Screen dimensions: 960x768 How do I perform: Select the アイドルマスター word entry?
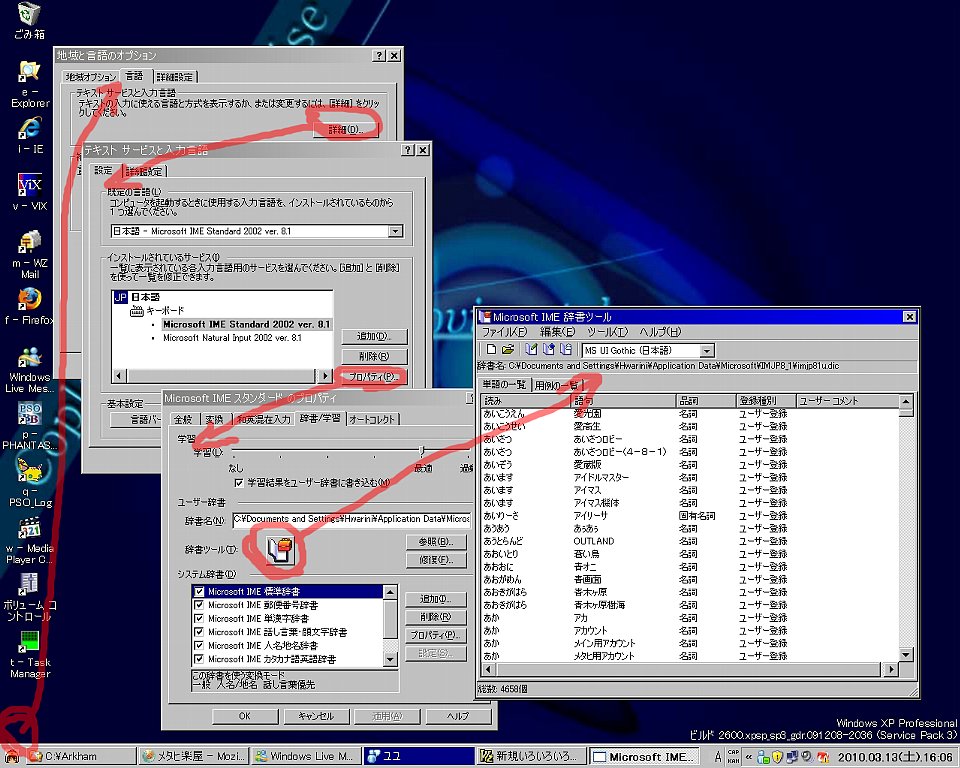coord(601,477)
